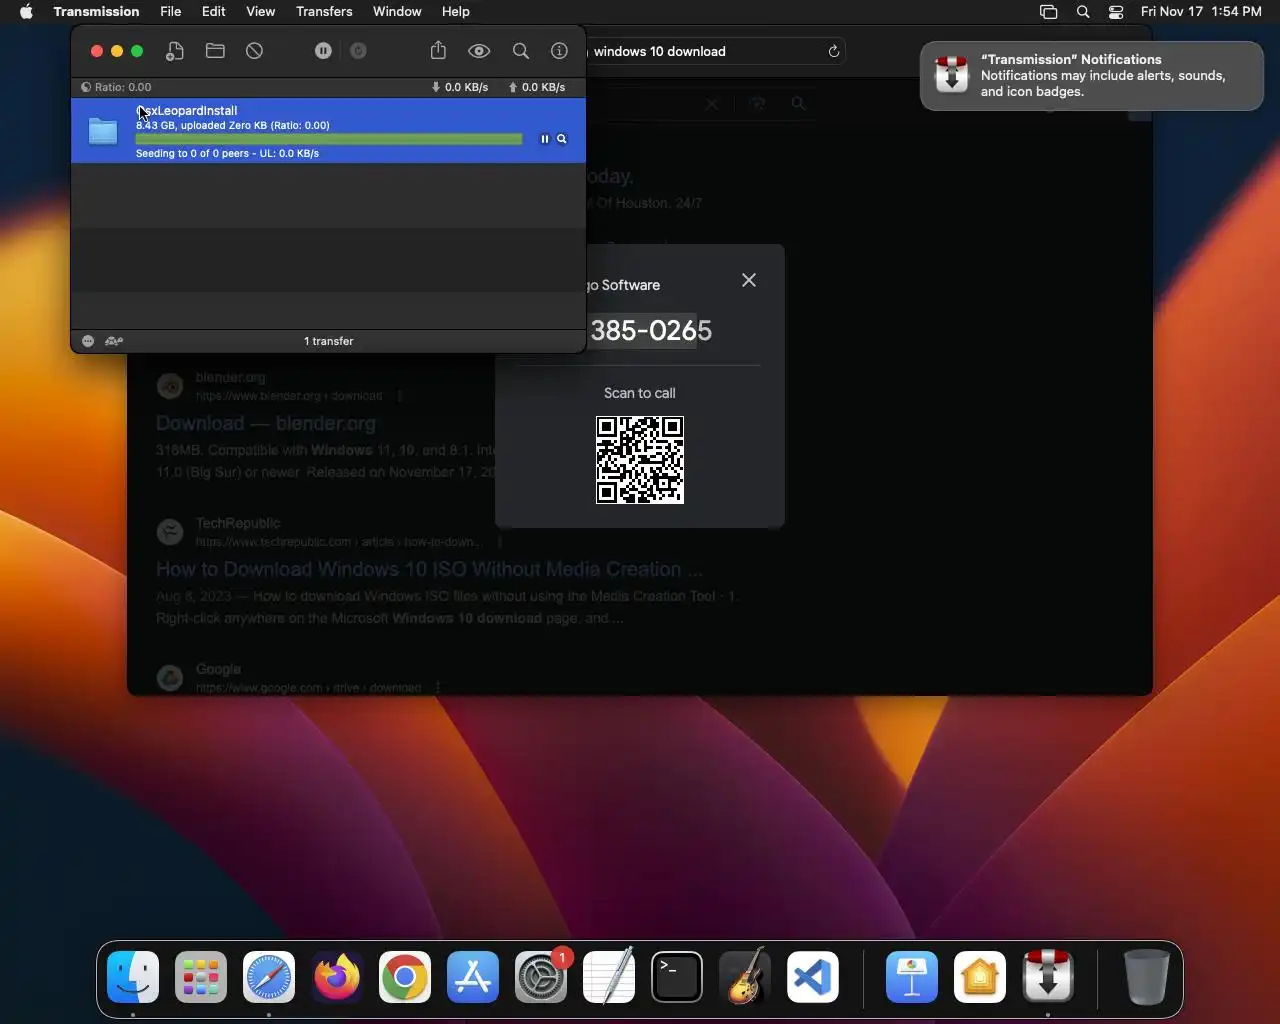Pause all transfers in the toolbar
Screen dimensions: 1280x1024
pos(323,51)
